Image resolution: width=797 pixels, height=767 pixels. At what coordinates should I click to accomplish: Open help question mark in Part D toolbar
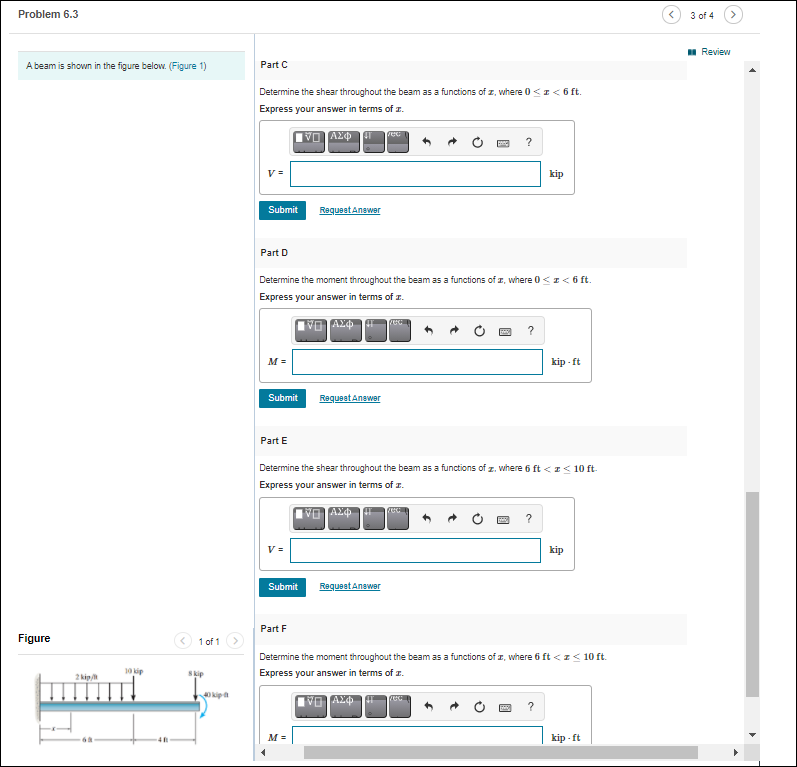coord(531,330)
